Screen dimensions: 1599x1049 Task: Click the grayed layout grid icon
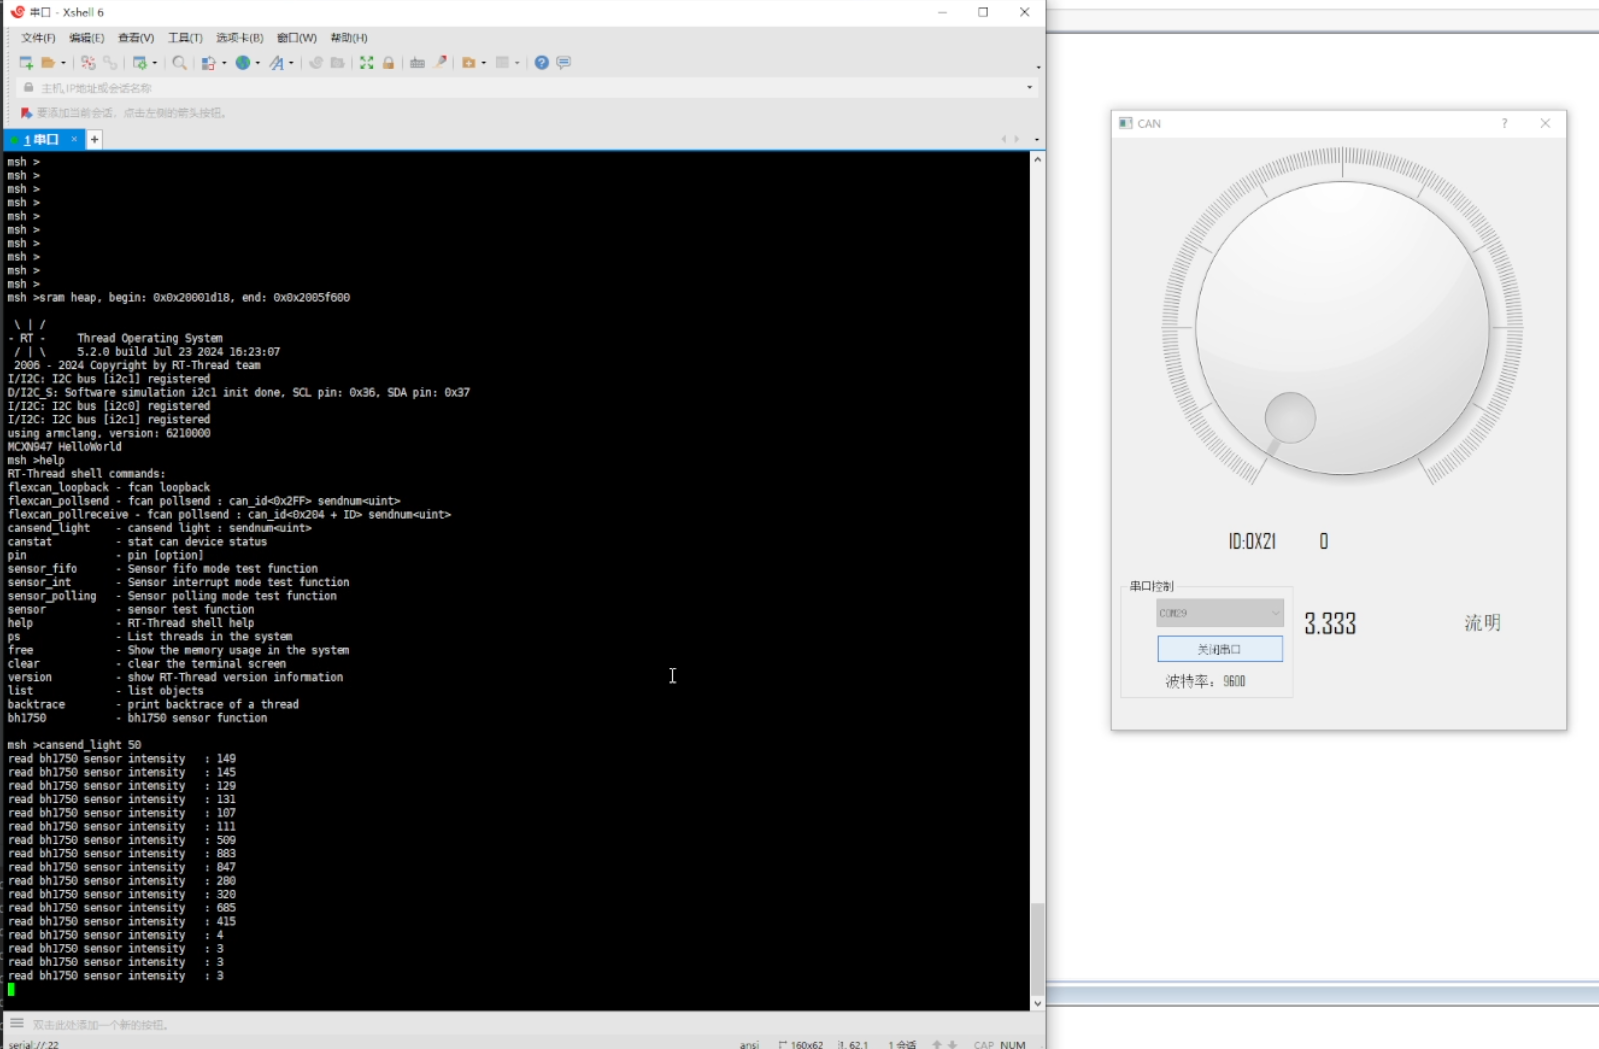pyautogui.click(x=502, y=63)
